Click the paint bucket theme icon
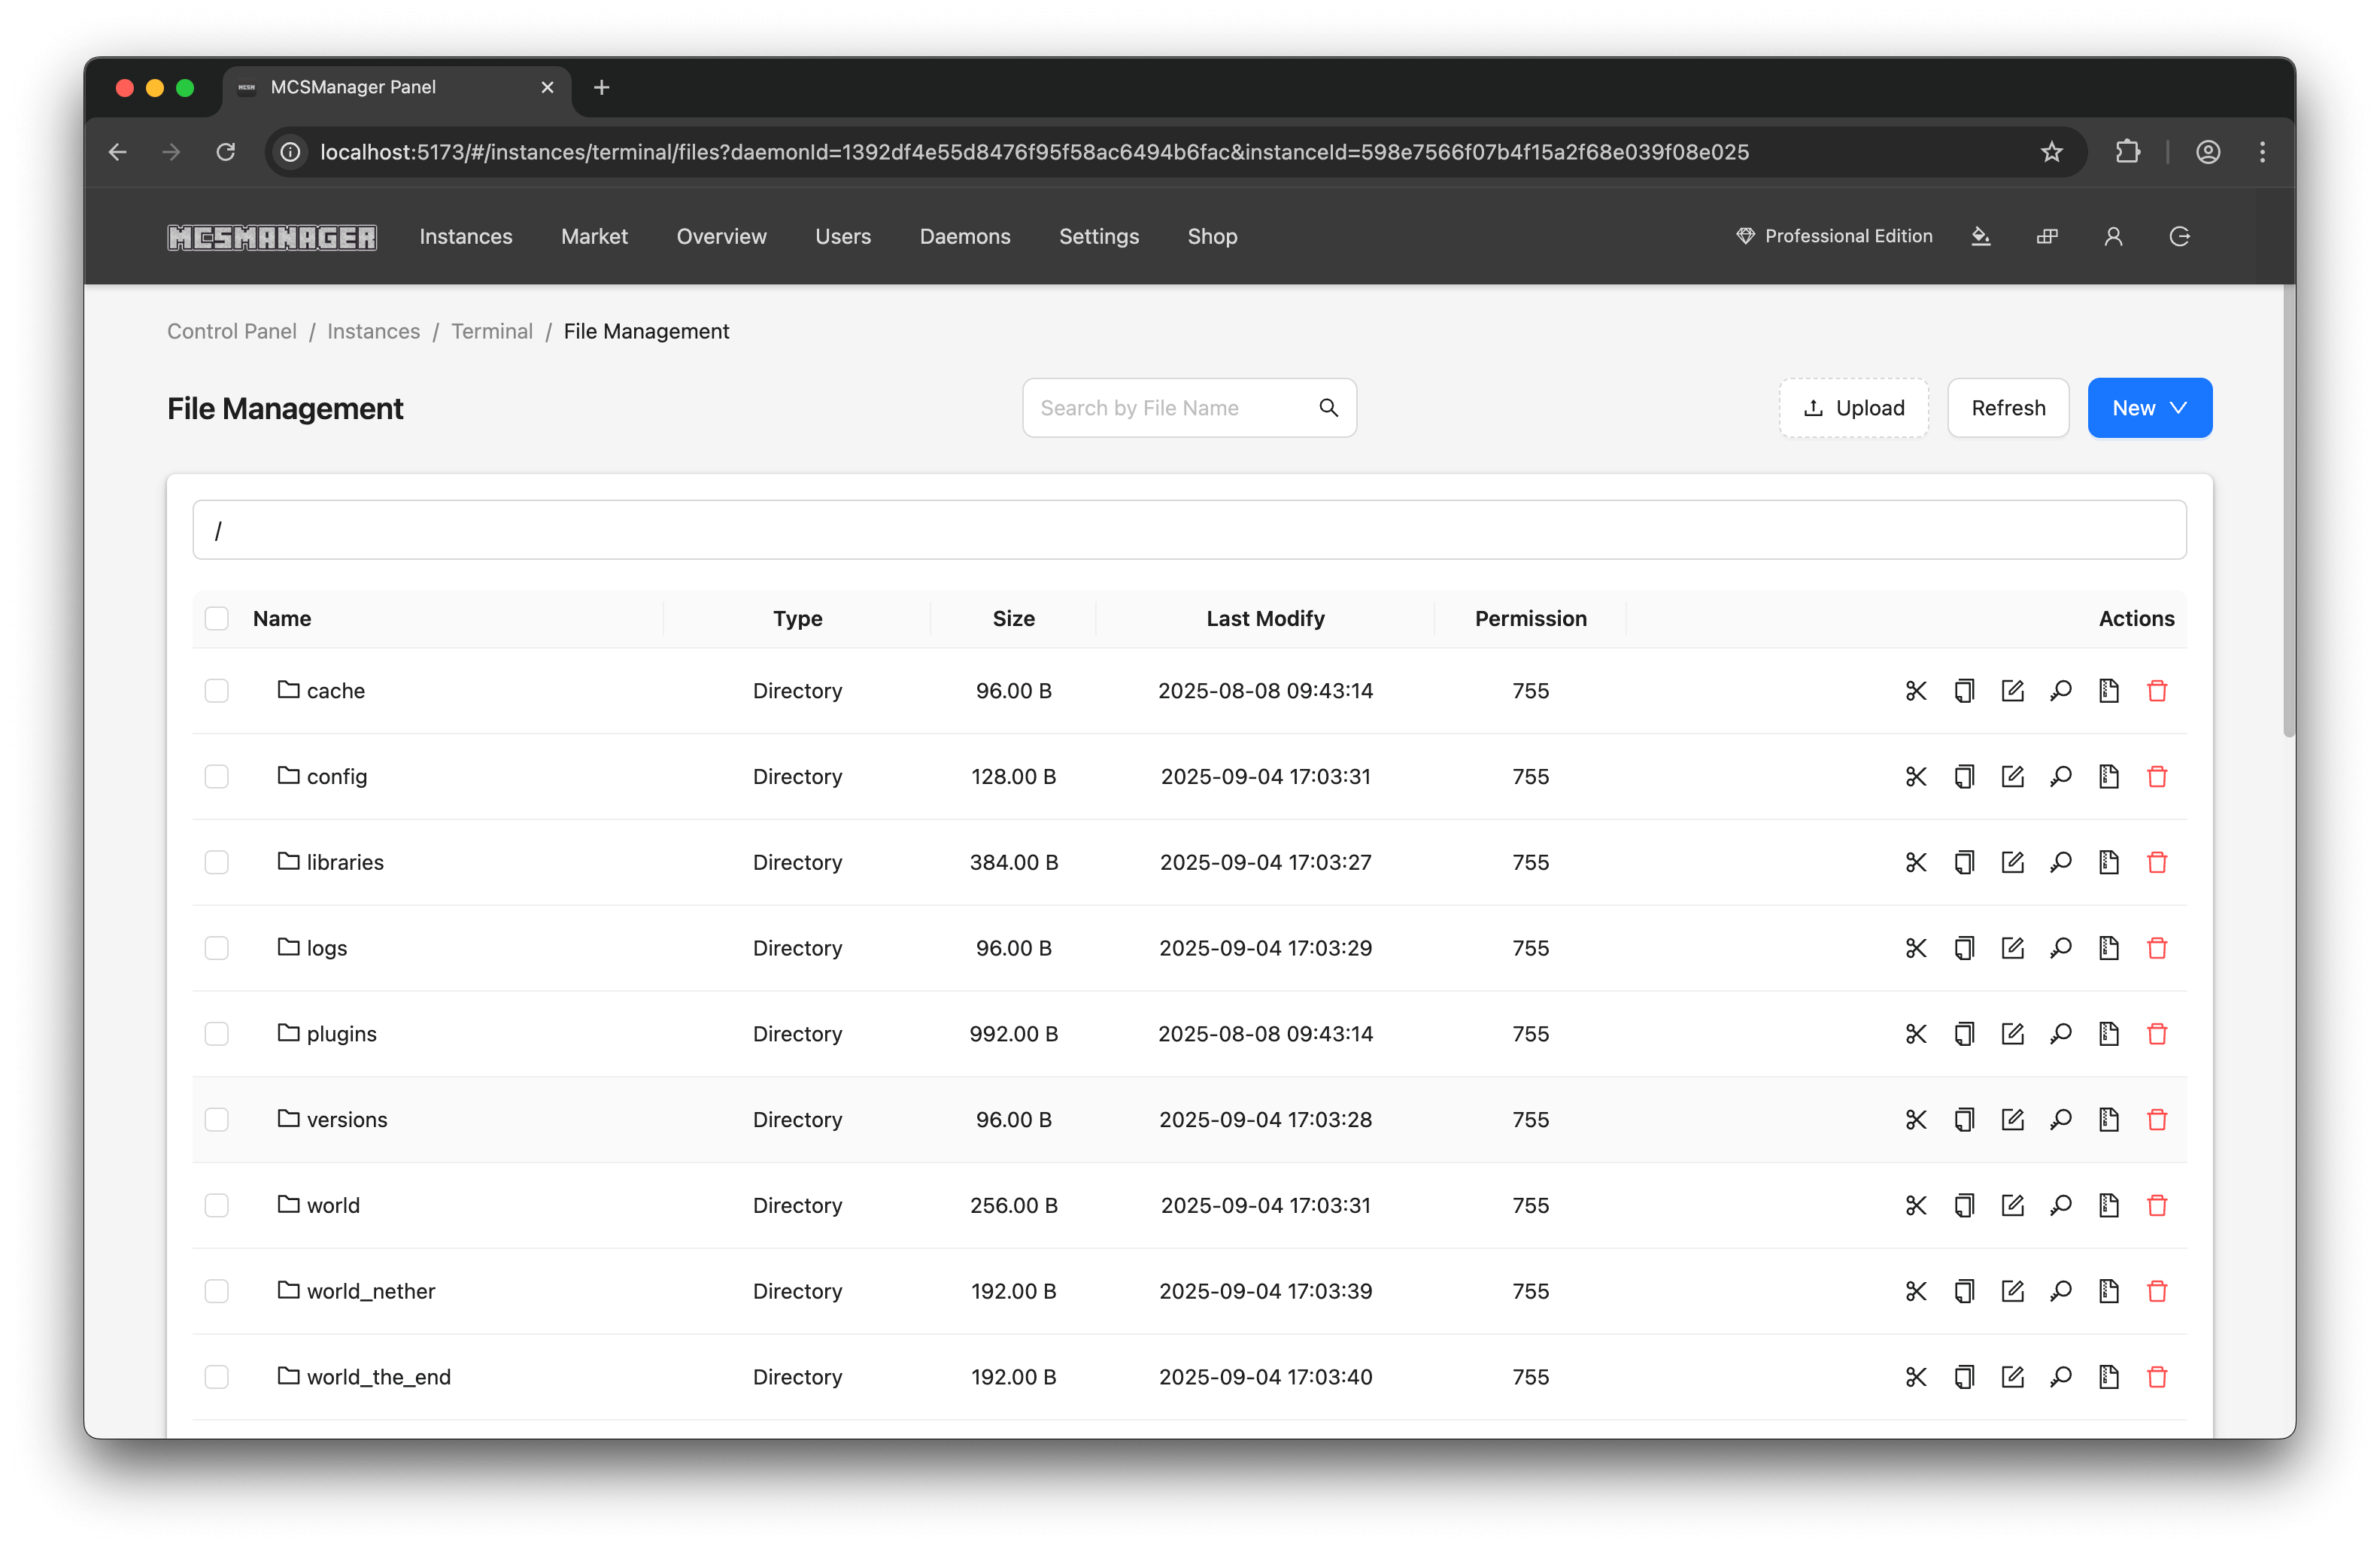 [1980, 237]
